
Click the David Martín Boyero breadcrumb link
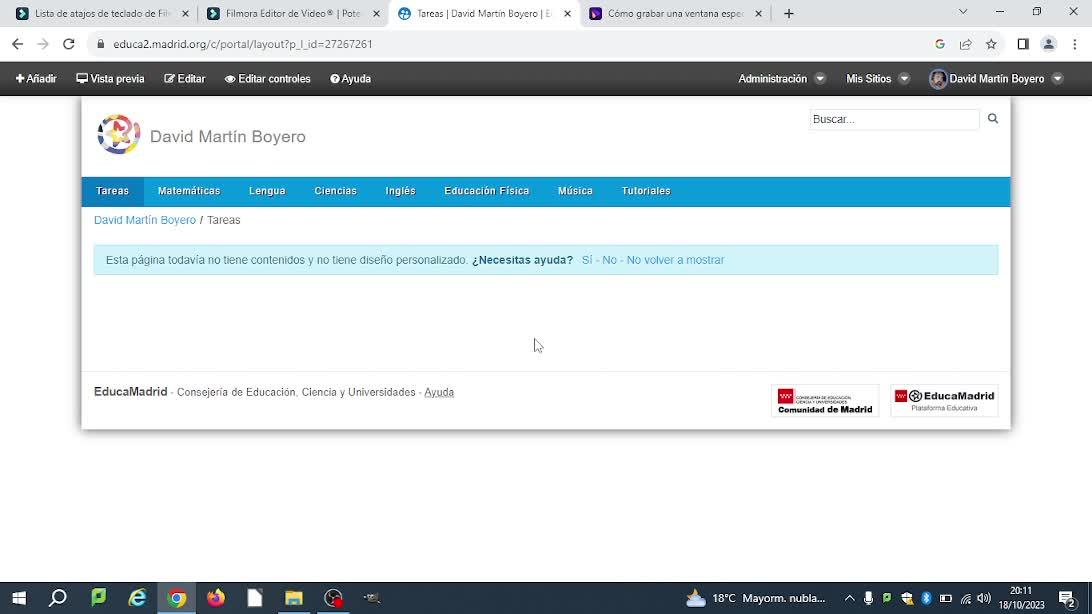tap(145, 220)
